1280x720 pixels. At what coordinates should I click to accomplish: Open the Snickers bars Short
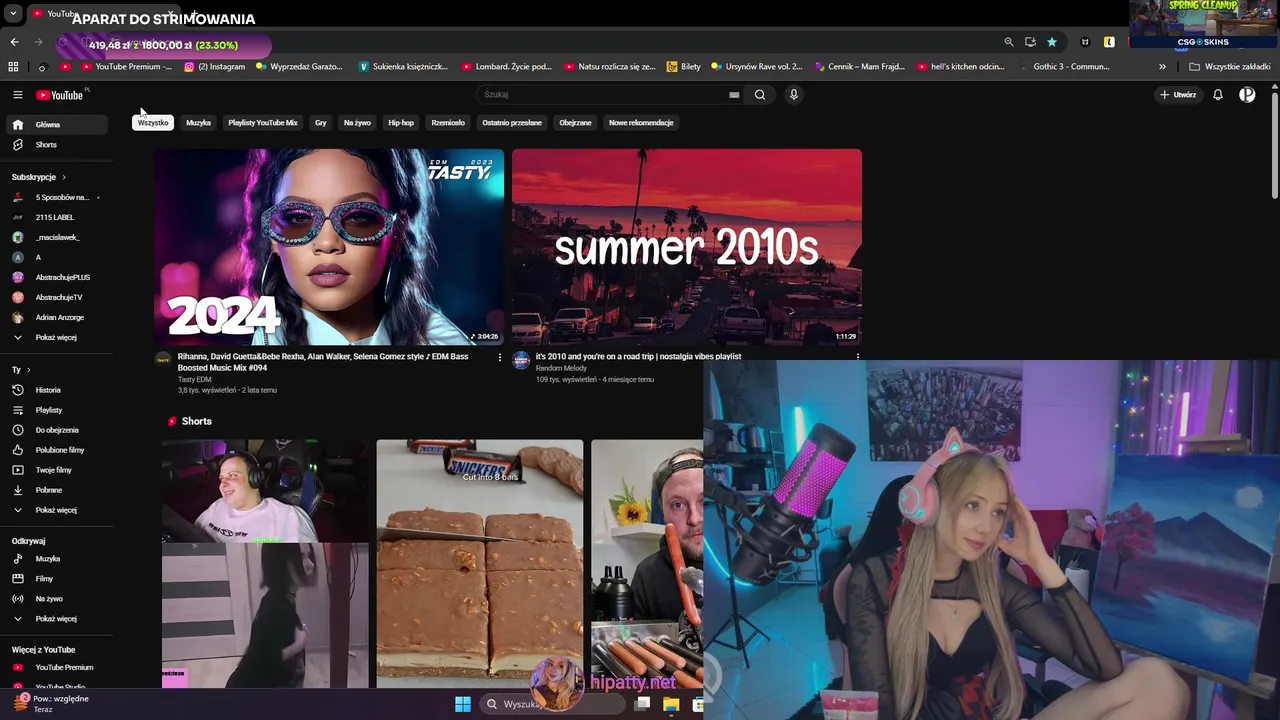(480, 564)
